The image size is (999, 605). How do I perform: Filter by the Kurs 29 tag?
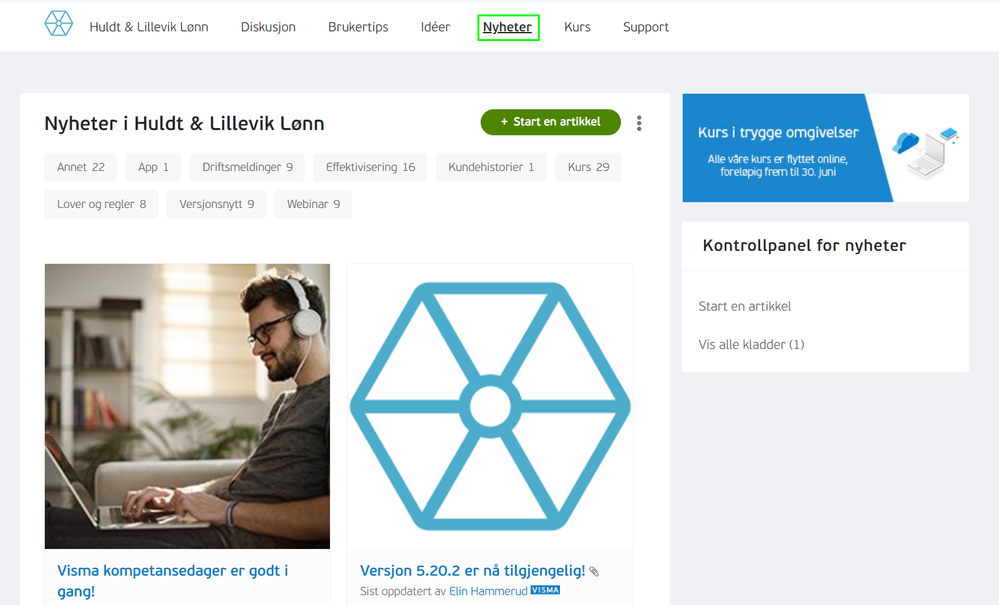tap(588, 167)
